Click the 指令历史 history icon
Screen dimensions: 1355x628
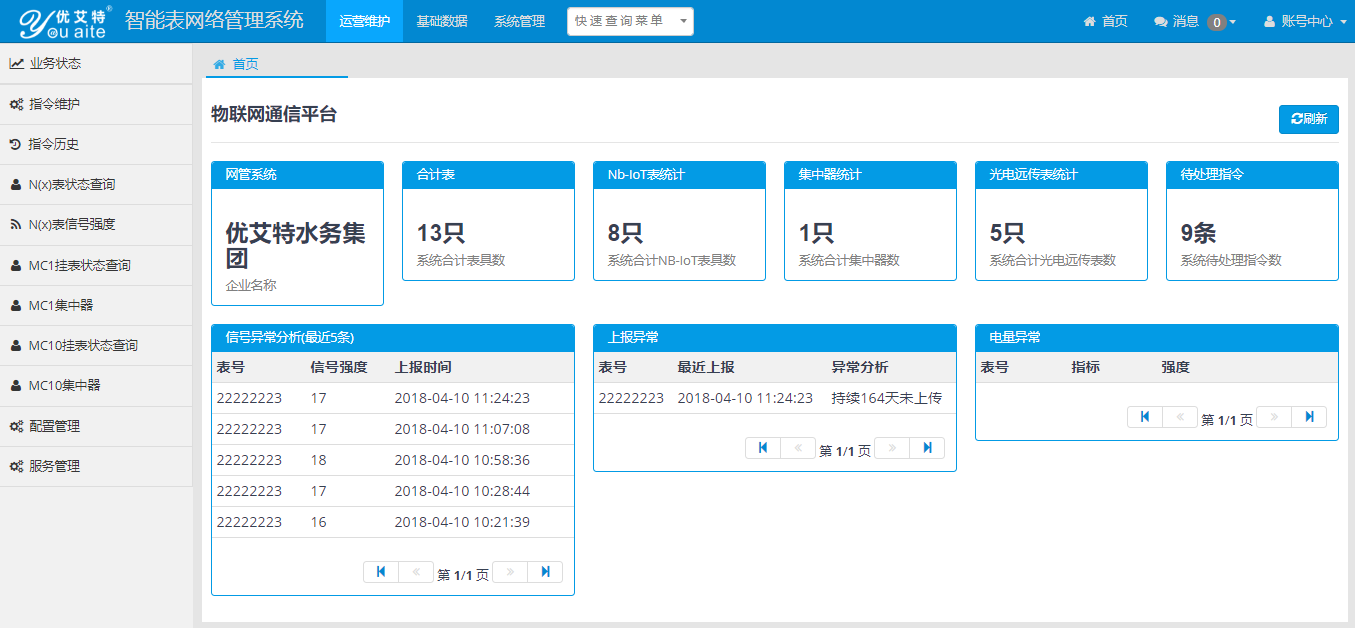(16, 145)
